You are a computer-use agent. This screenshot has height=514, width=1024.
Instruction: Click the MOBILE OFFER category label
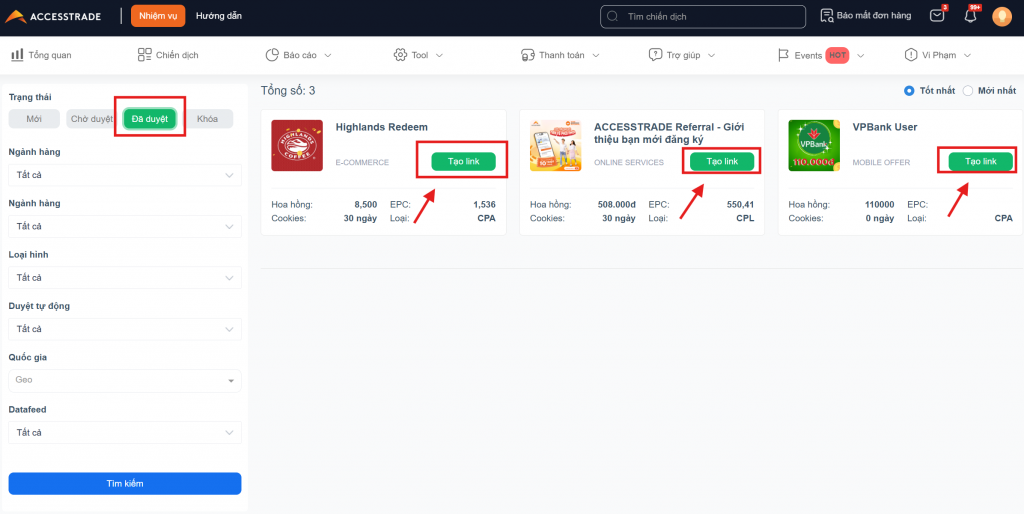(x=881, y=163)
